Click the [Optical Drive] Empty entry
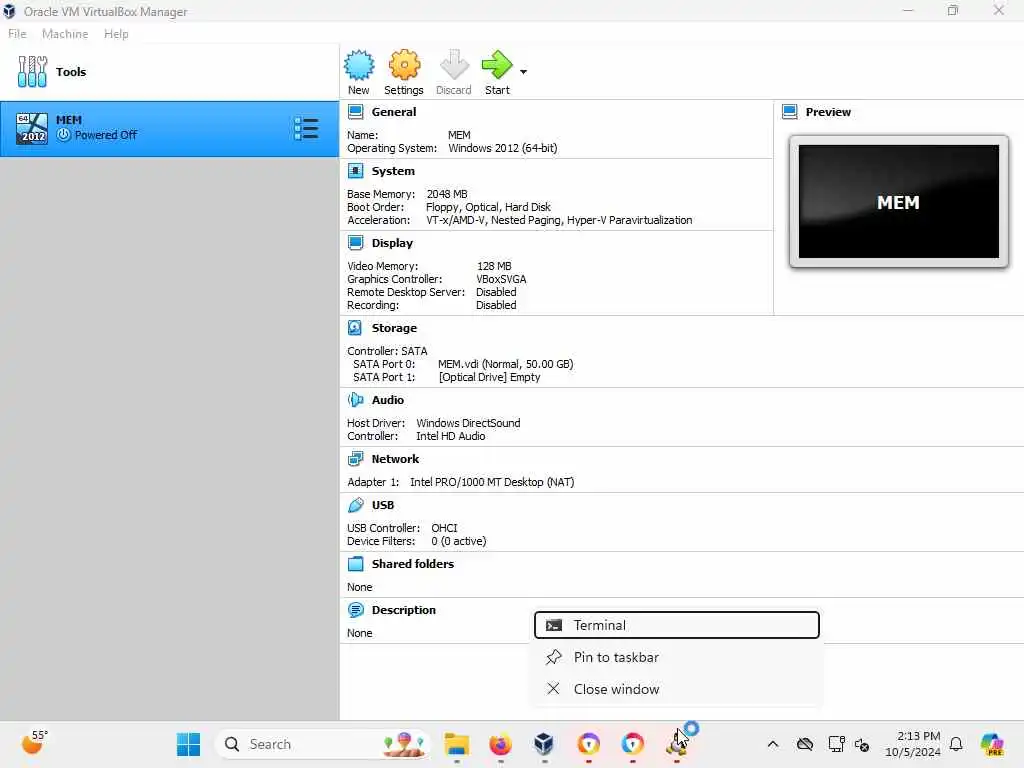Screen dimensions: 1024x768 coord(490,377)
